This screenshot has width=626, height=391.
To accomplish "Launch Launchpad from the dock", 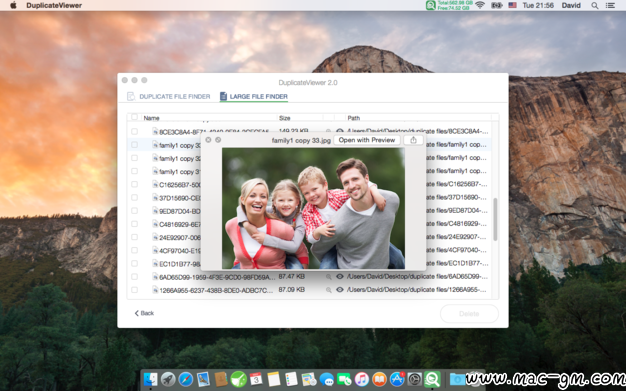I will [x=168, y=379].
